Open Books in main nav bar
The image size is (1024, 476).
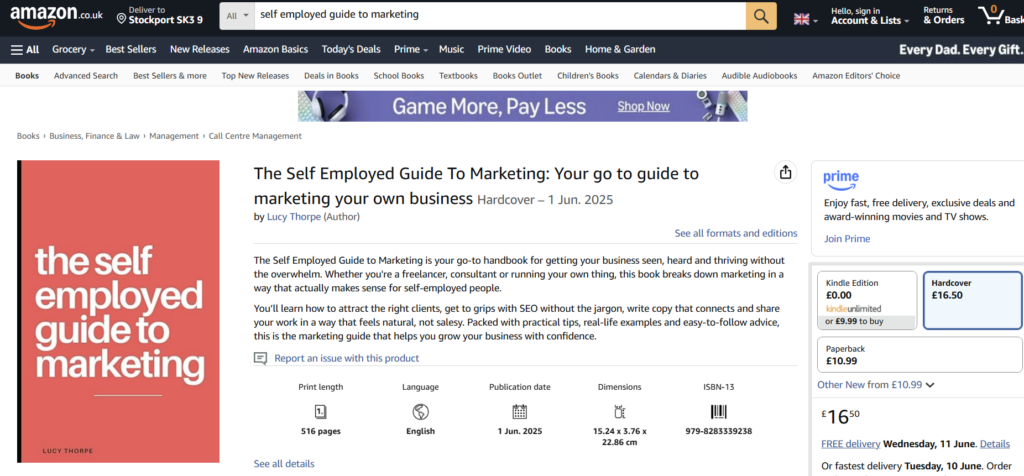click(x=558, y=50)
